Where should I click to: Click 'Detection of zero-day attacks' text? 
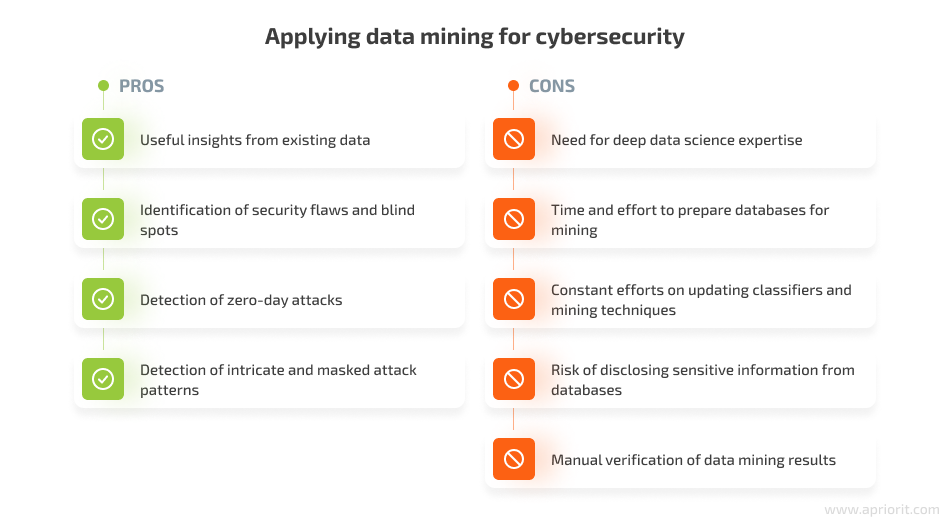pyautogui.click(x=241, y=300)
